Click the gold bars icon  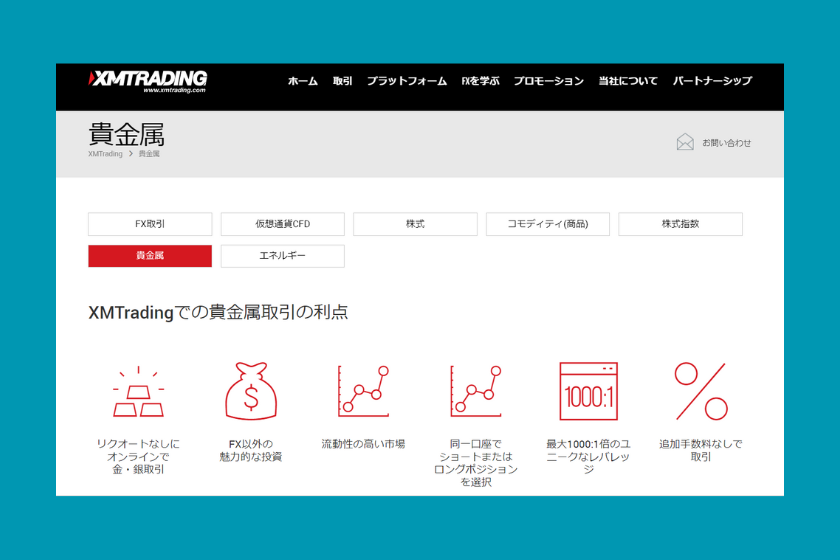[138, 393]
